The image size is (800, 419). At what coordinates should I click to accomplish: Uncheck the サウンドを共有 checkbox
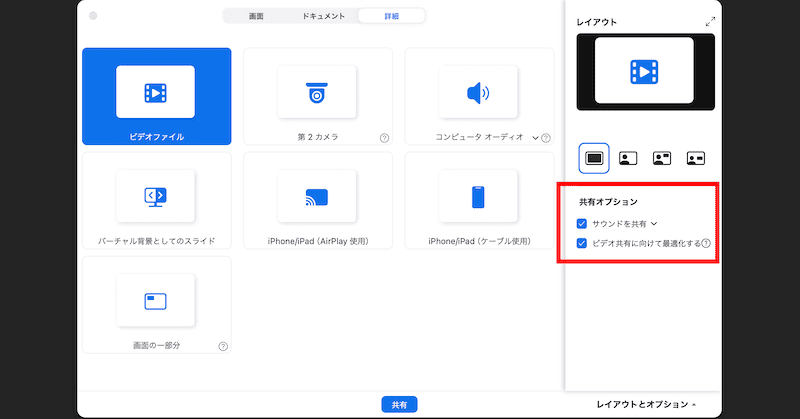[583, 224]
